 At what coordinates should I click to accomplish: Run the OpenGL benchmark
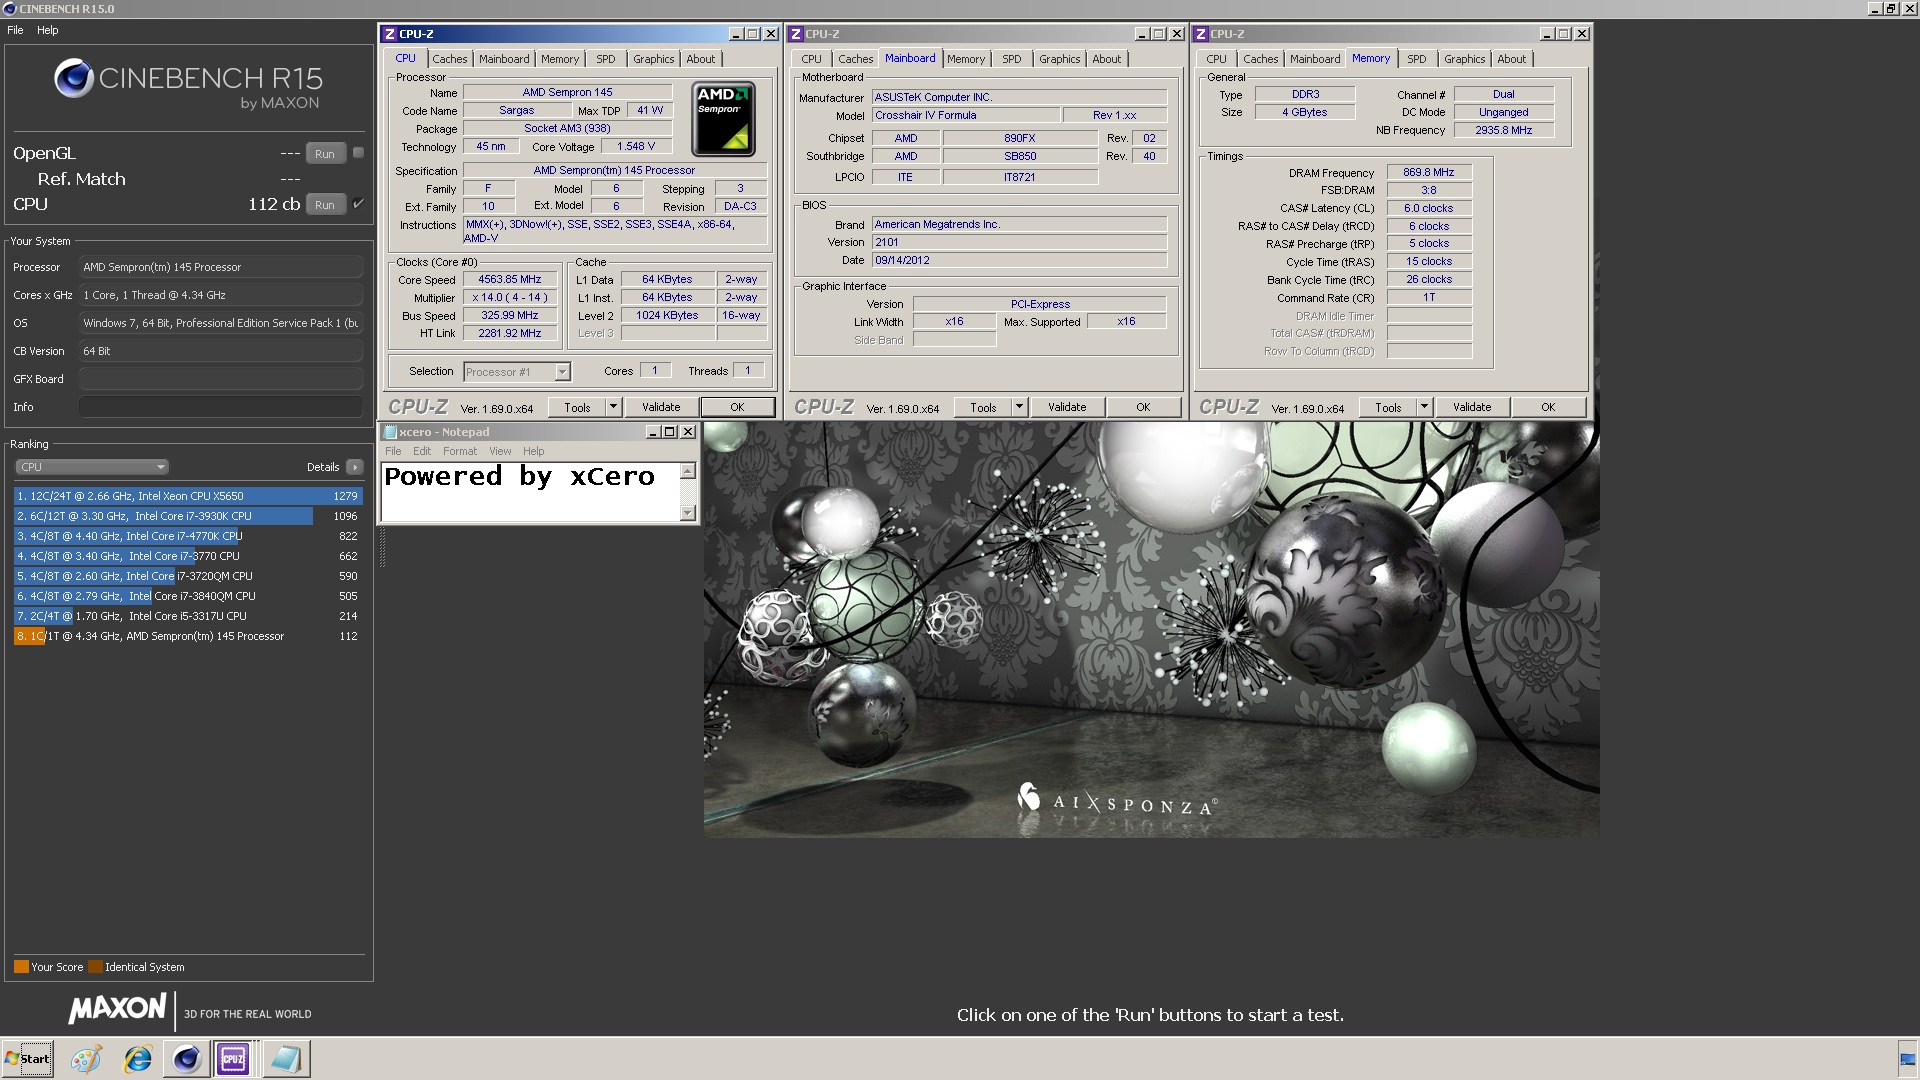click(x=325, y=154)
